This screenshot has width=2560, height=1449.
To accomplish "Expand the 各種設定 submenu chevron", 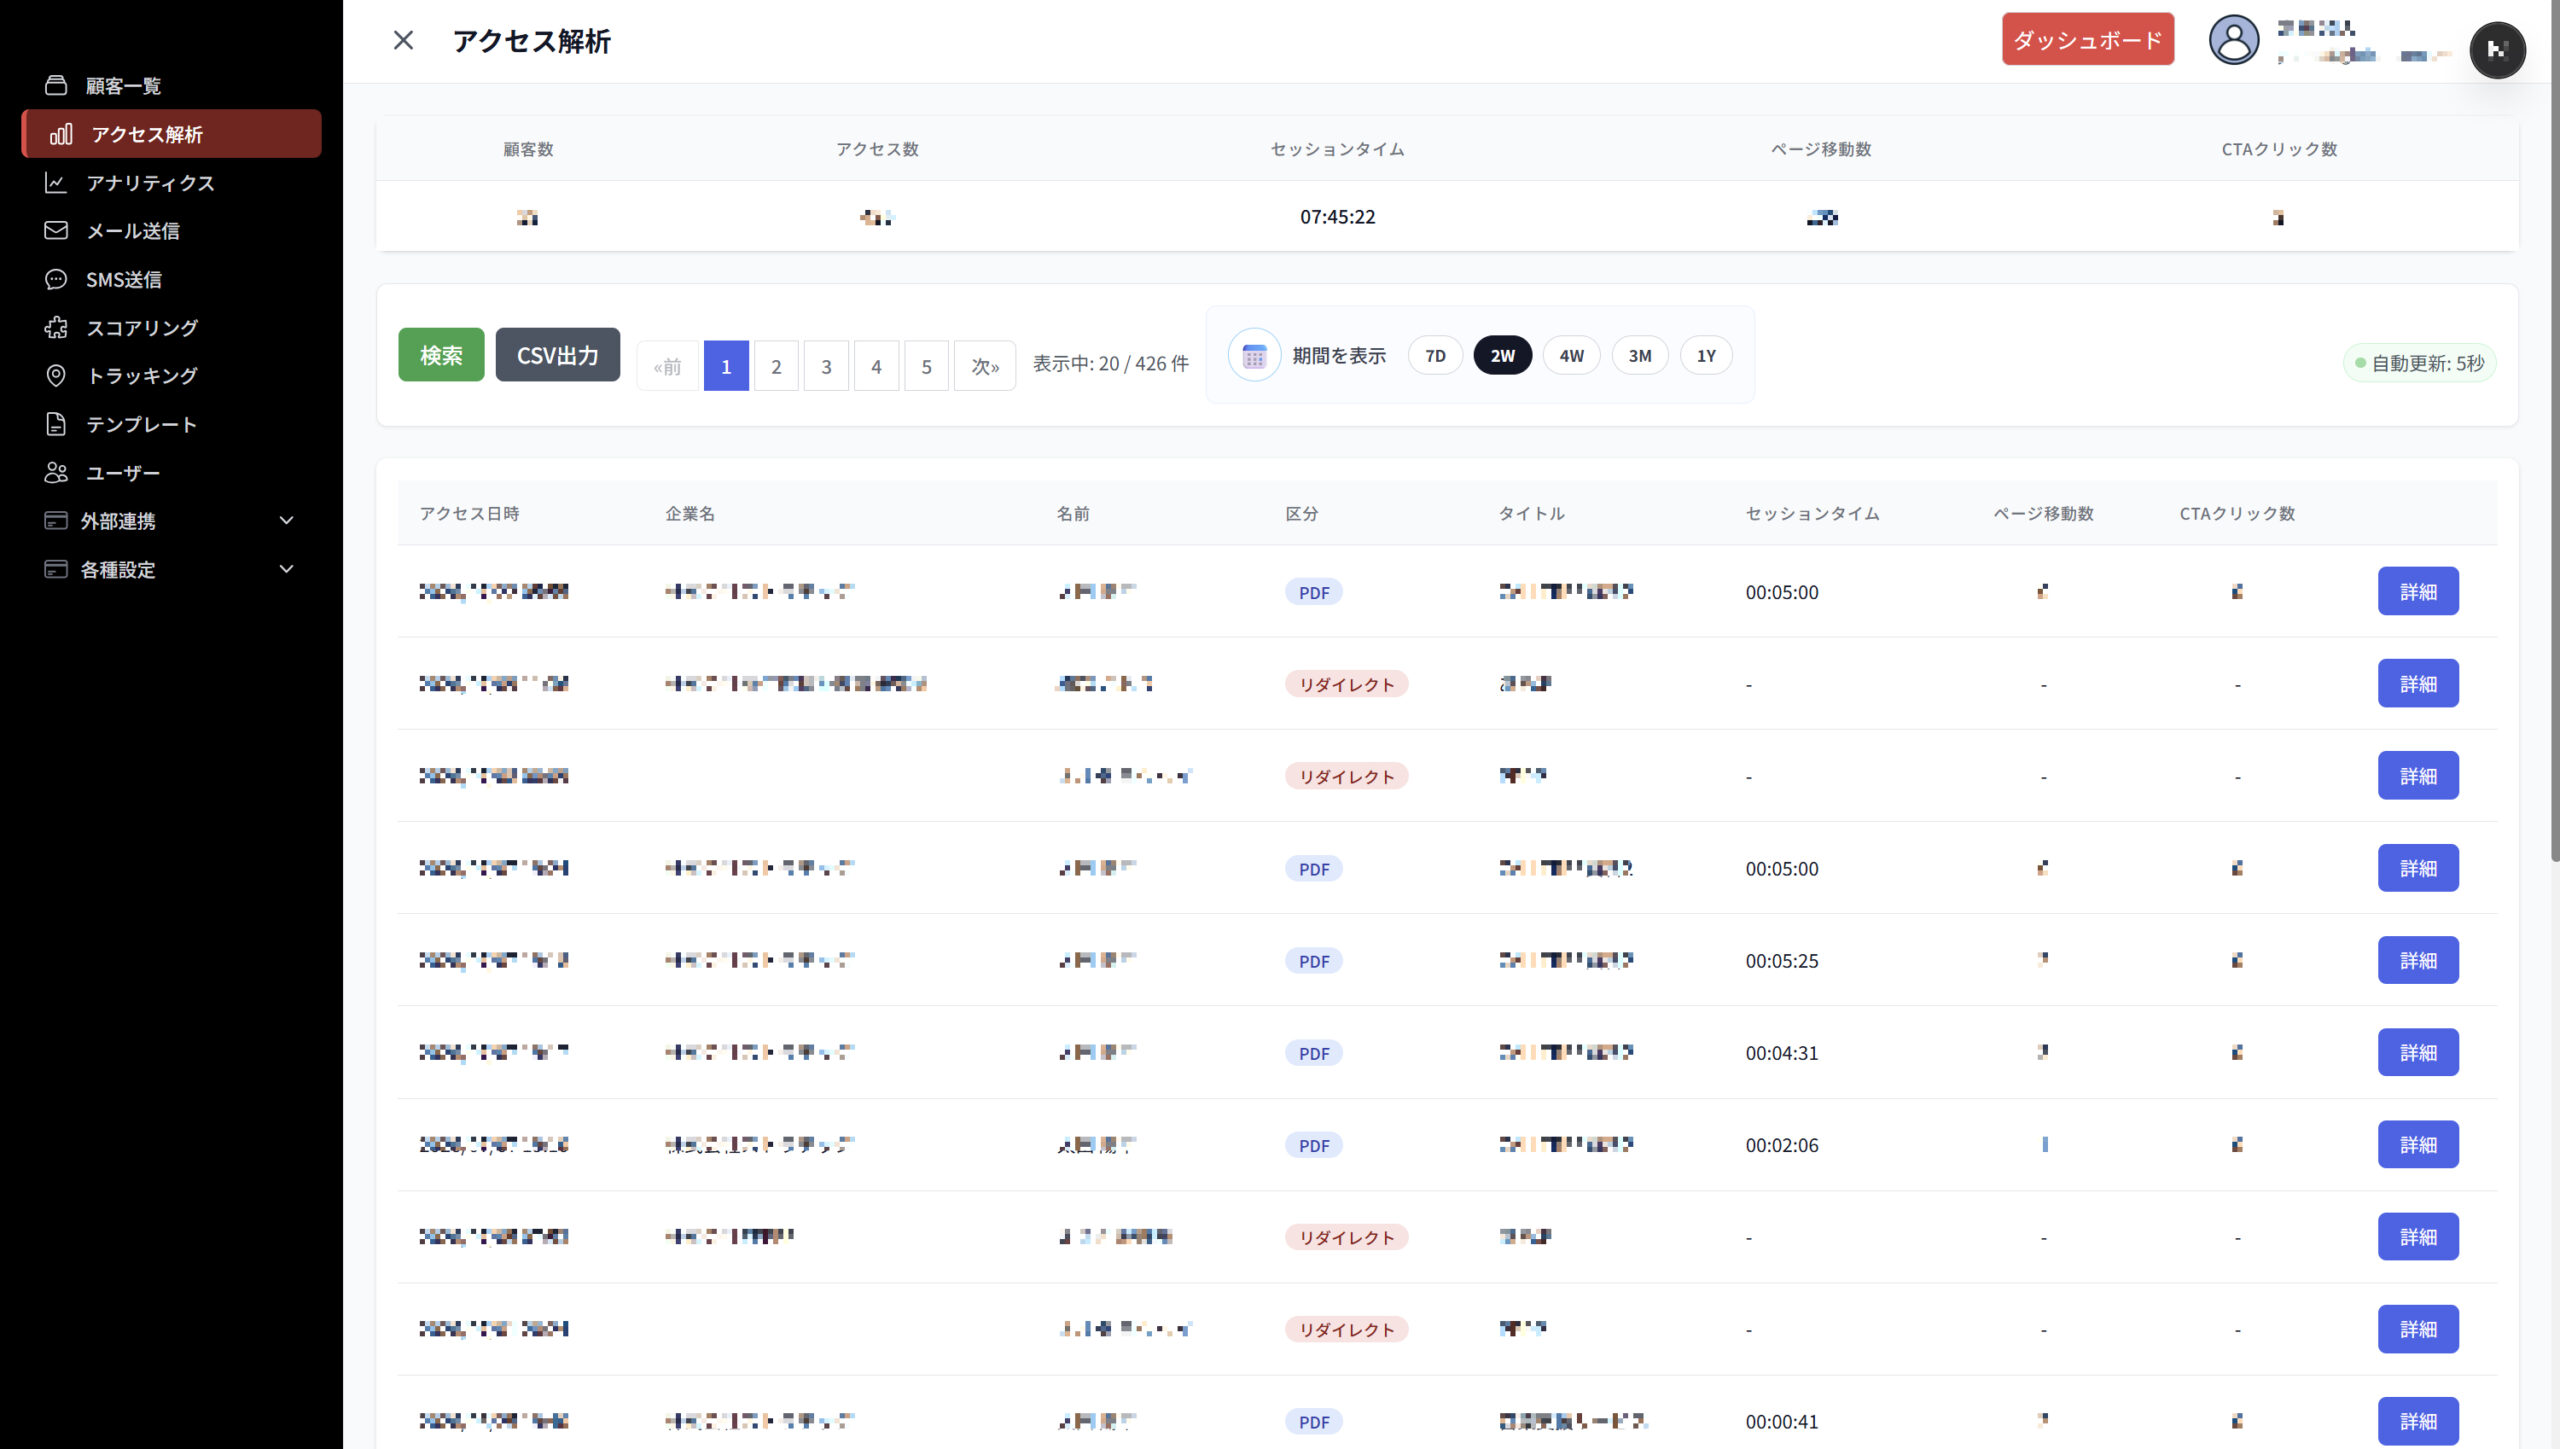I will 286,569.
